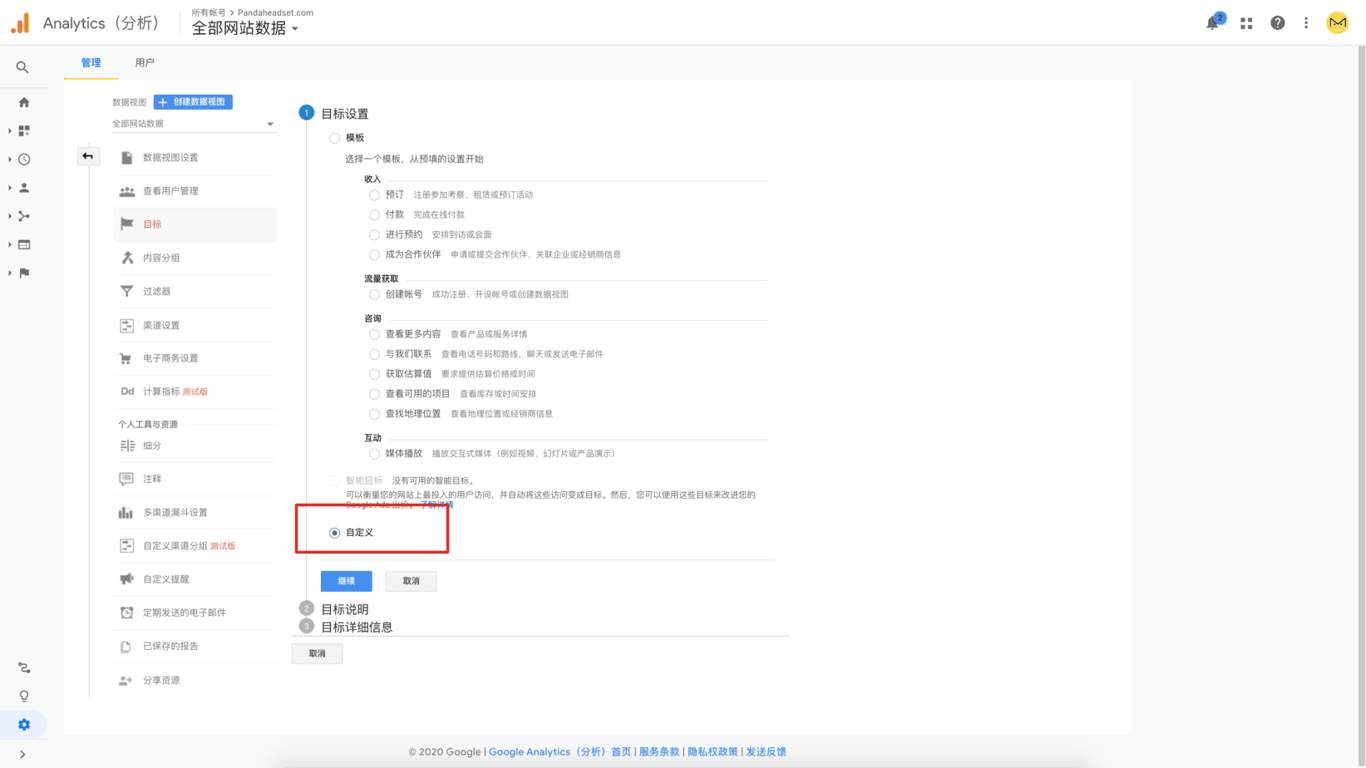1366x768 pixels.
Task: Click the Google apps grid icon
Action: pos(1246,23)
